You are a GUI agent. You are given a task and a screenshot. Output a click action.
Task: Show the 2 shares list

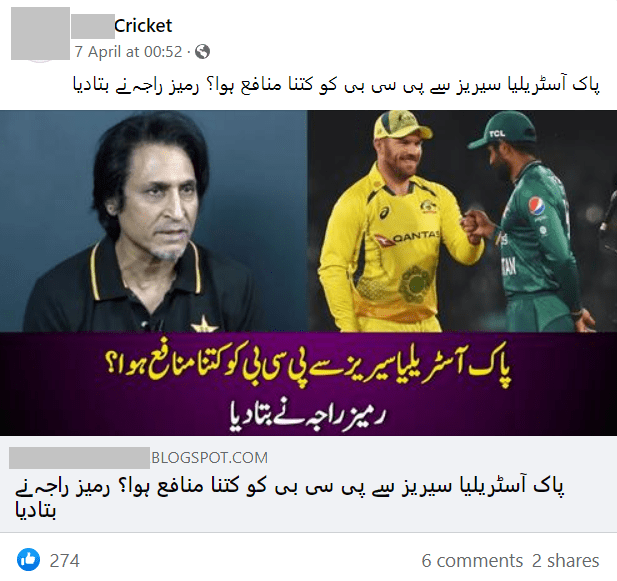point(565,561)
